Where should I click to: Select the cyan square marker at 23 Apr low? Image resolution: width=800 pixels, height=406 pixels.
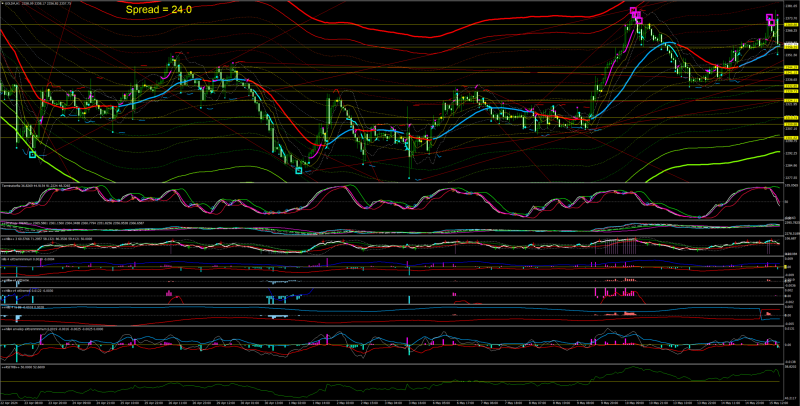[33, 155]
